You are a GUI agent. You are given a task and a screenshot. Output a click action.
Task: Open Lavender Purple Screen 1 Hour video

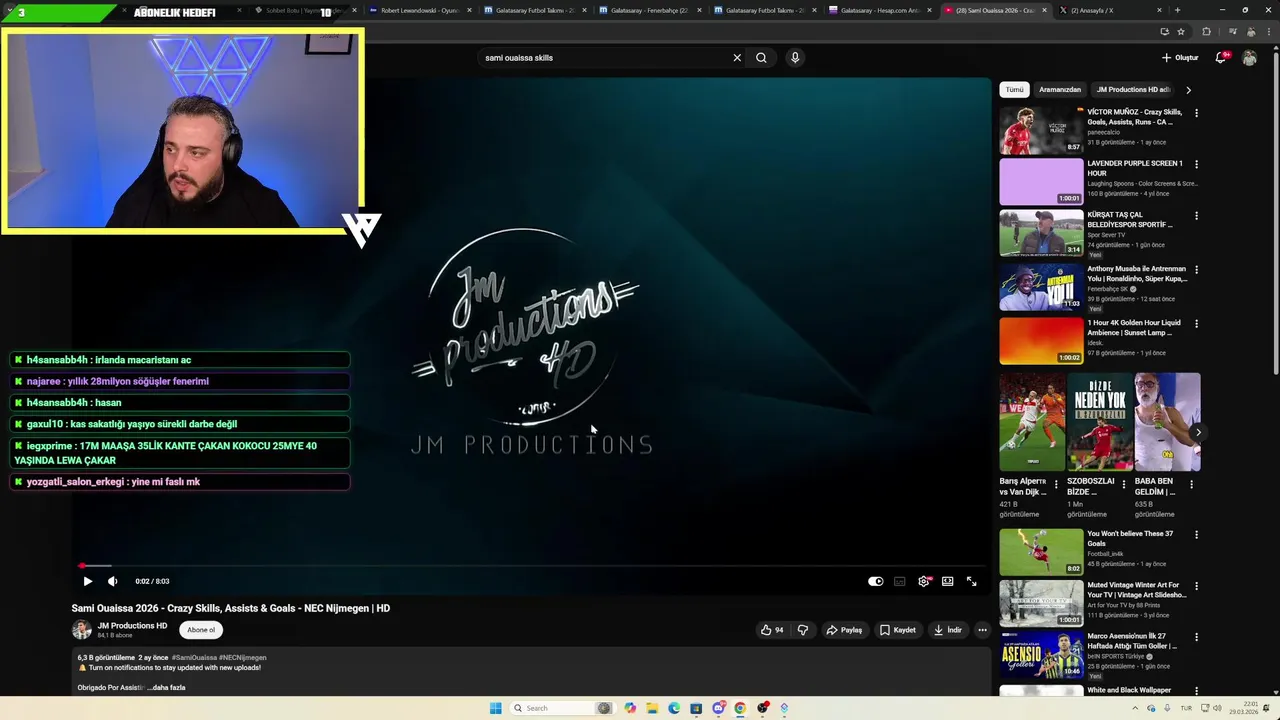[x=1041, y=182]
